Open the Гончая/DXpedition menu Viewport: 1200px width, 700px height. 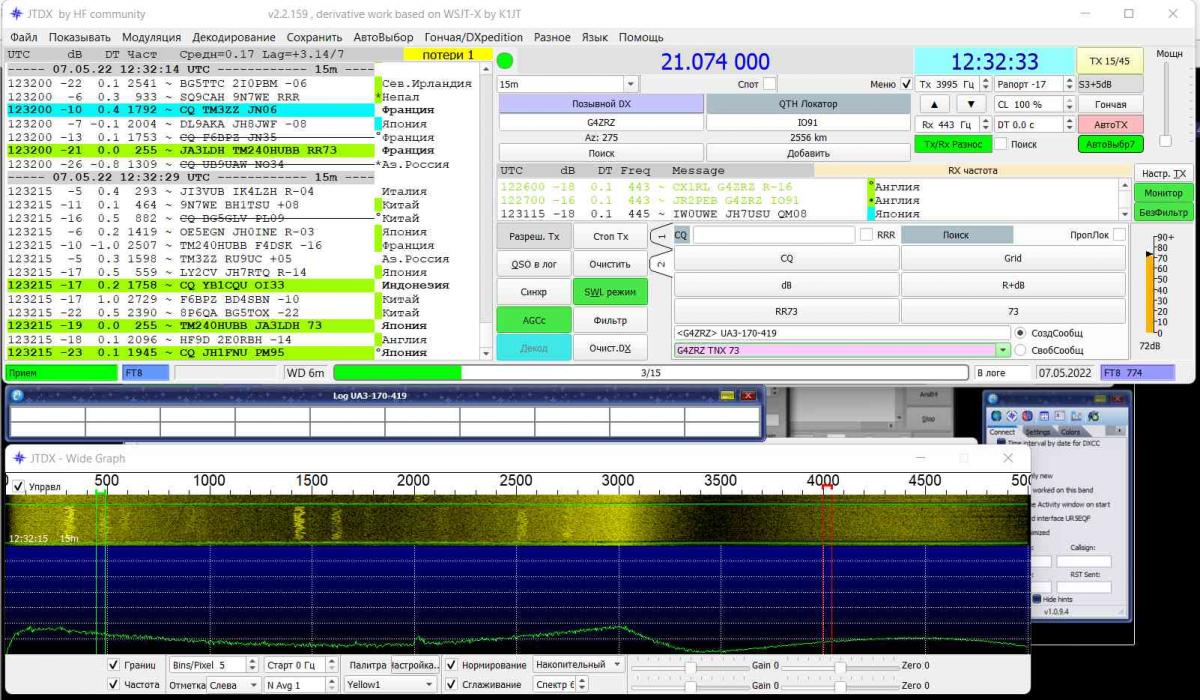473,37
